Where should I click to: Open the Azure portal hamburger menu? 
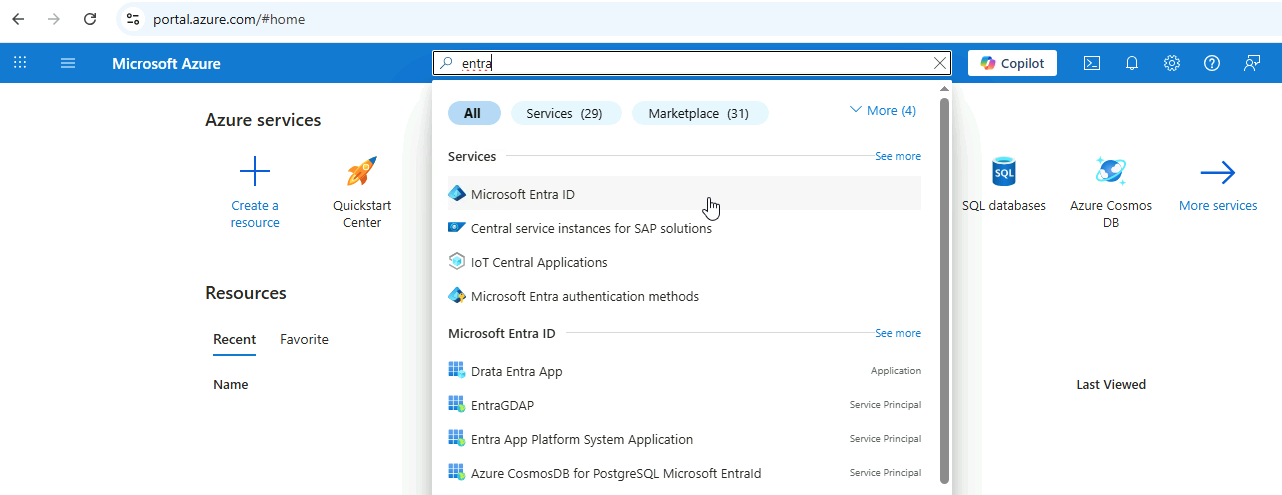click(68, 63)
